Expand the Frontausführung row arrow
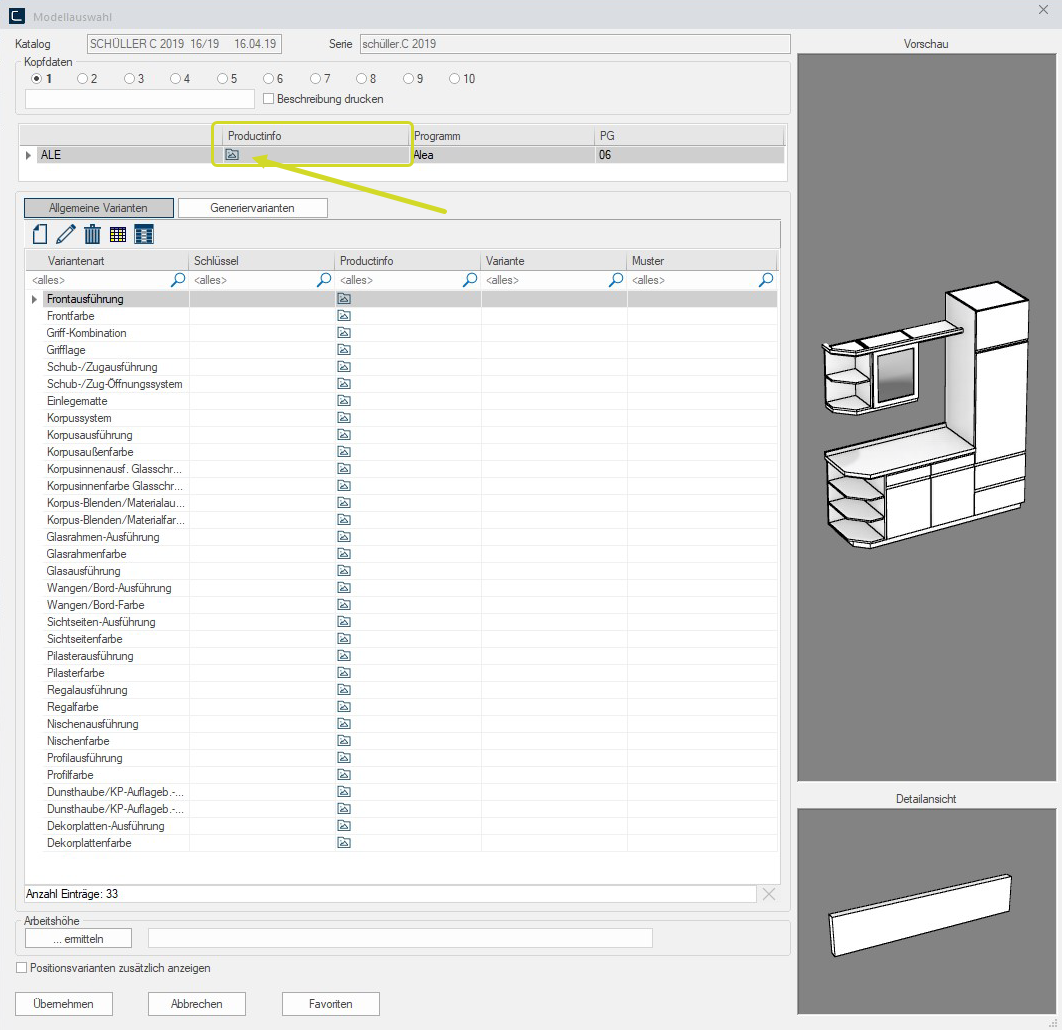The image size is (1062, 1030). click(x=35, y=299)
